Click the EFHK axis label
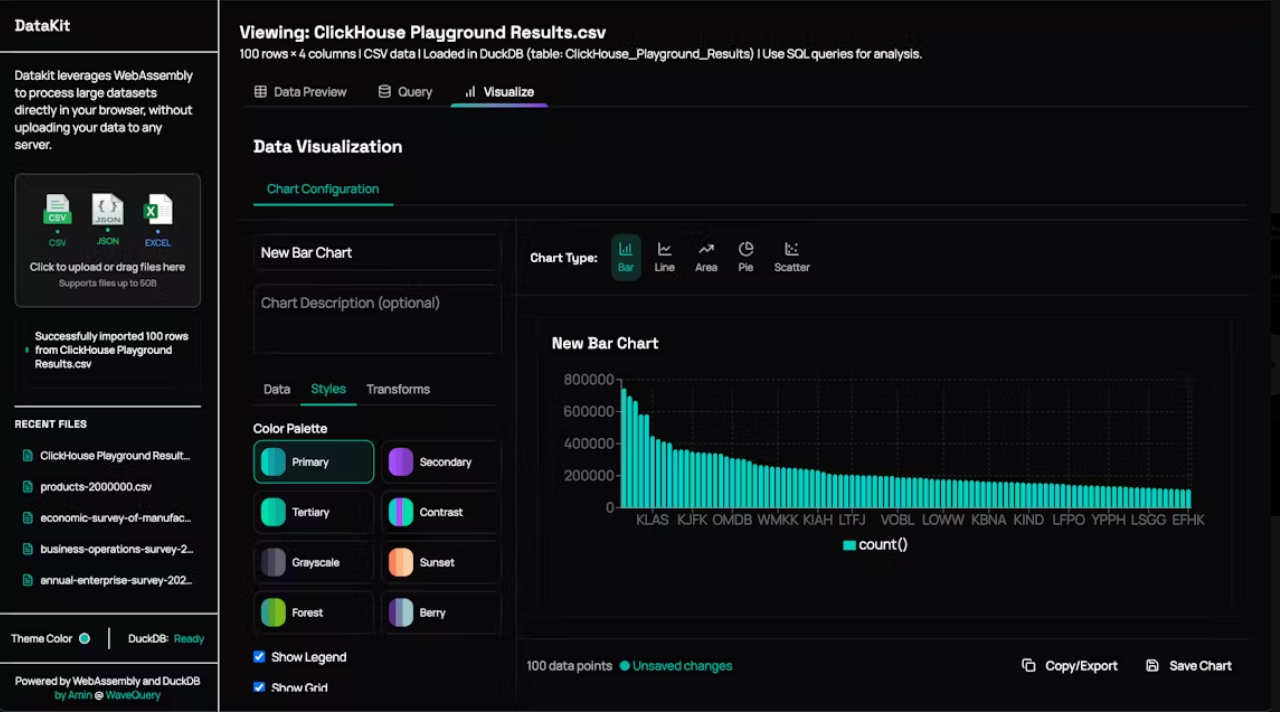Image resolution: width=1280 pixels, height=712 pixels. click(1188, 520)
